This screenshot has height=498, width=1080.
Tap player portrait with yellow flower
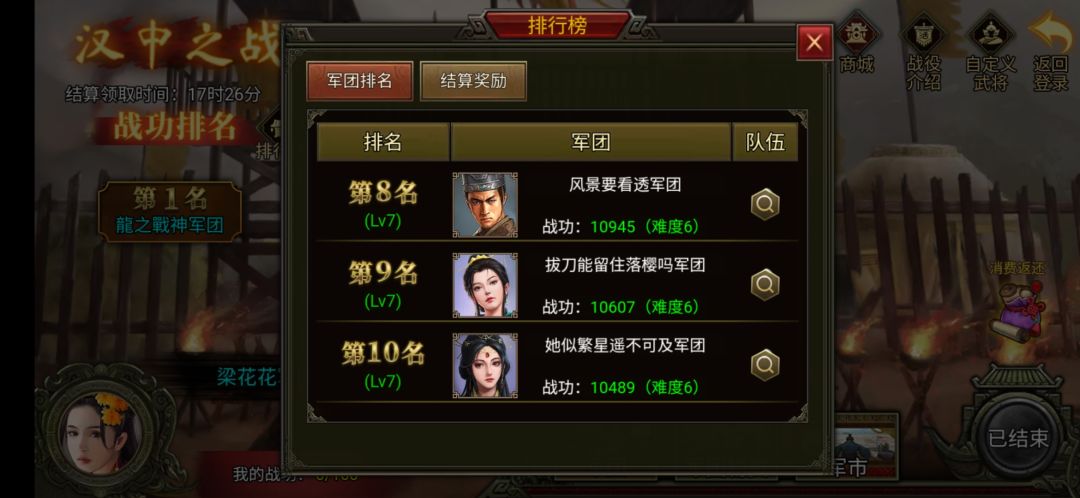click(x=102, y=433)
